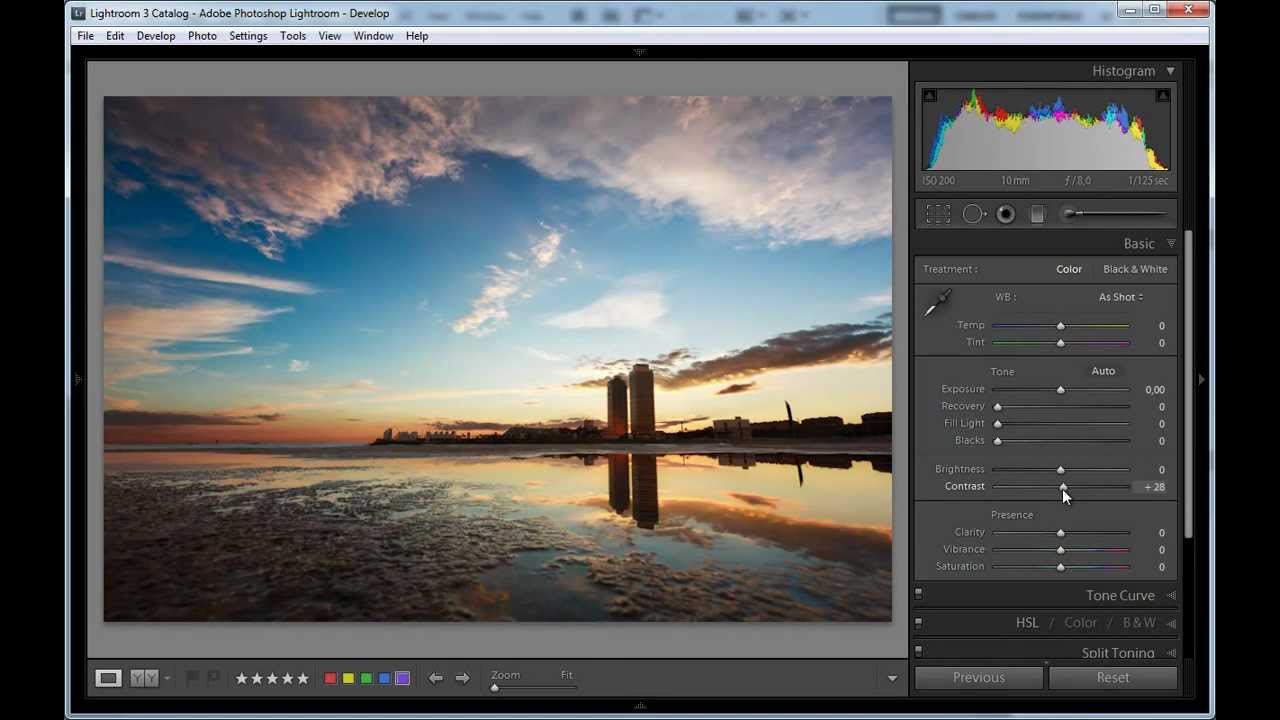The image size is (1280, 720).
Task: Select the Graduated Filter tool
Action: click(x=1037, y=214)
